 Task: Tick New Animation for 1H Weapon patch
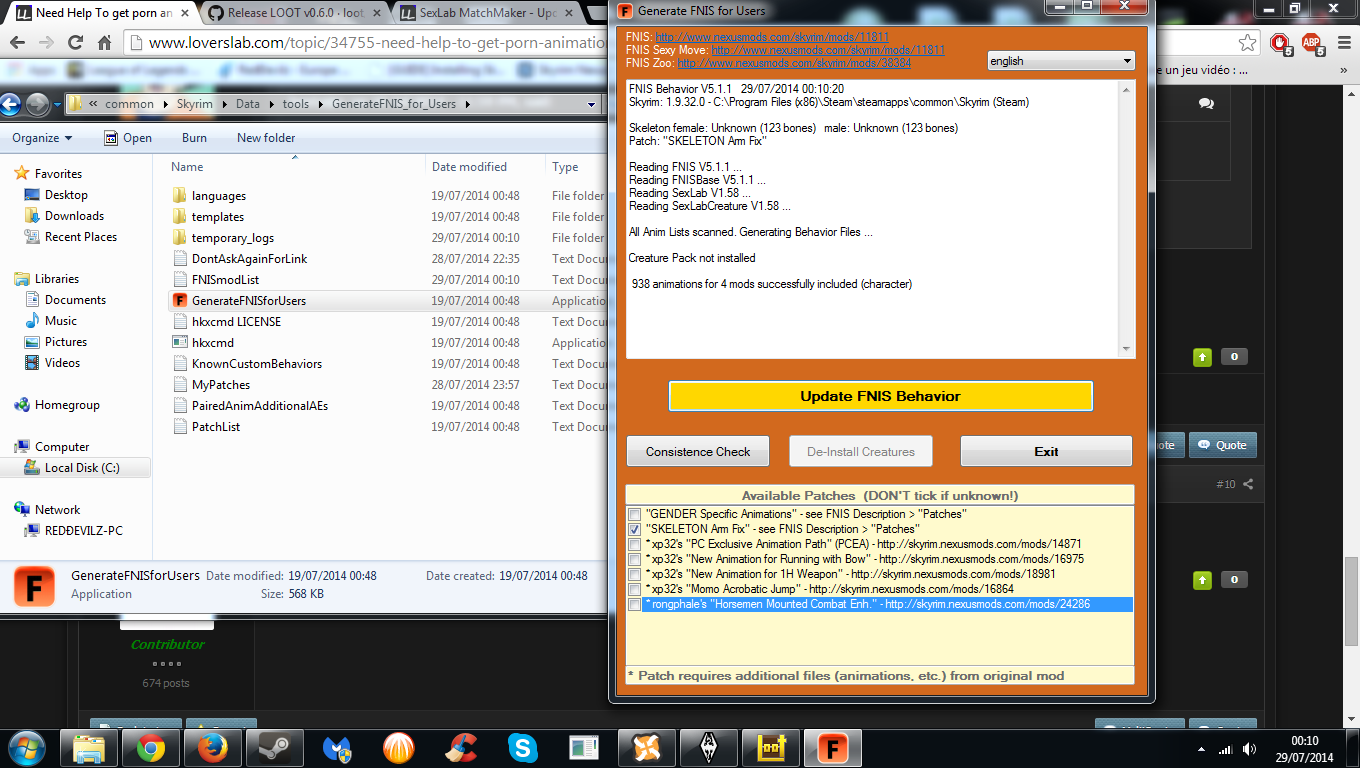(634, 574)
